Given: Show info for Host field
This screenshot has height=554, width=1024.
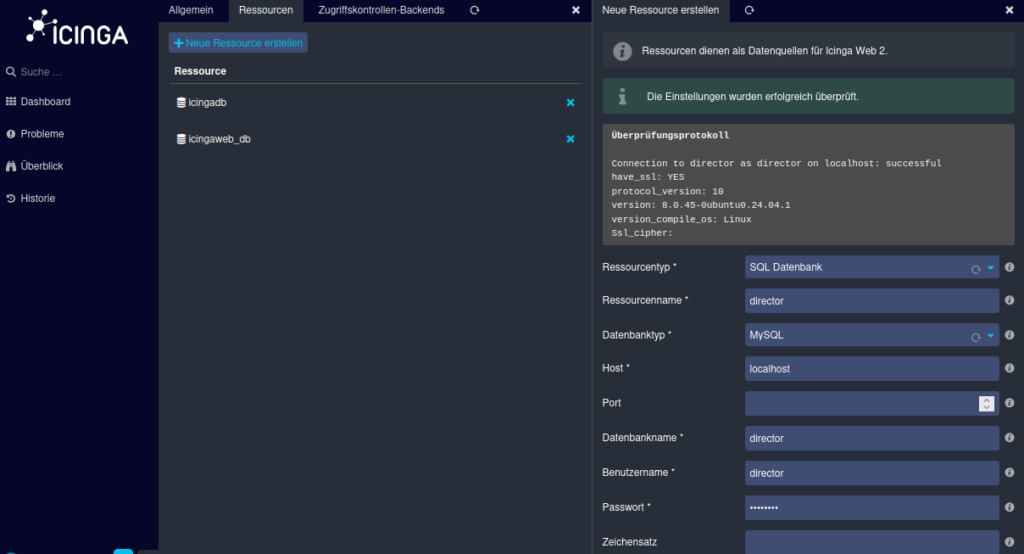Looking at the screenshot, I should coord(1010,368).
